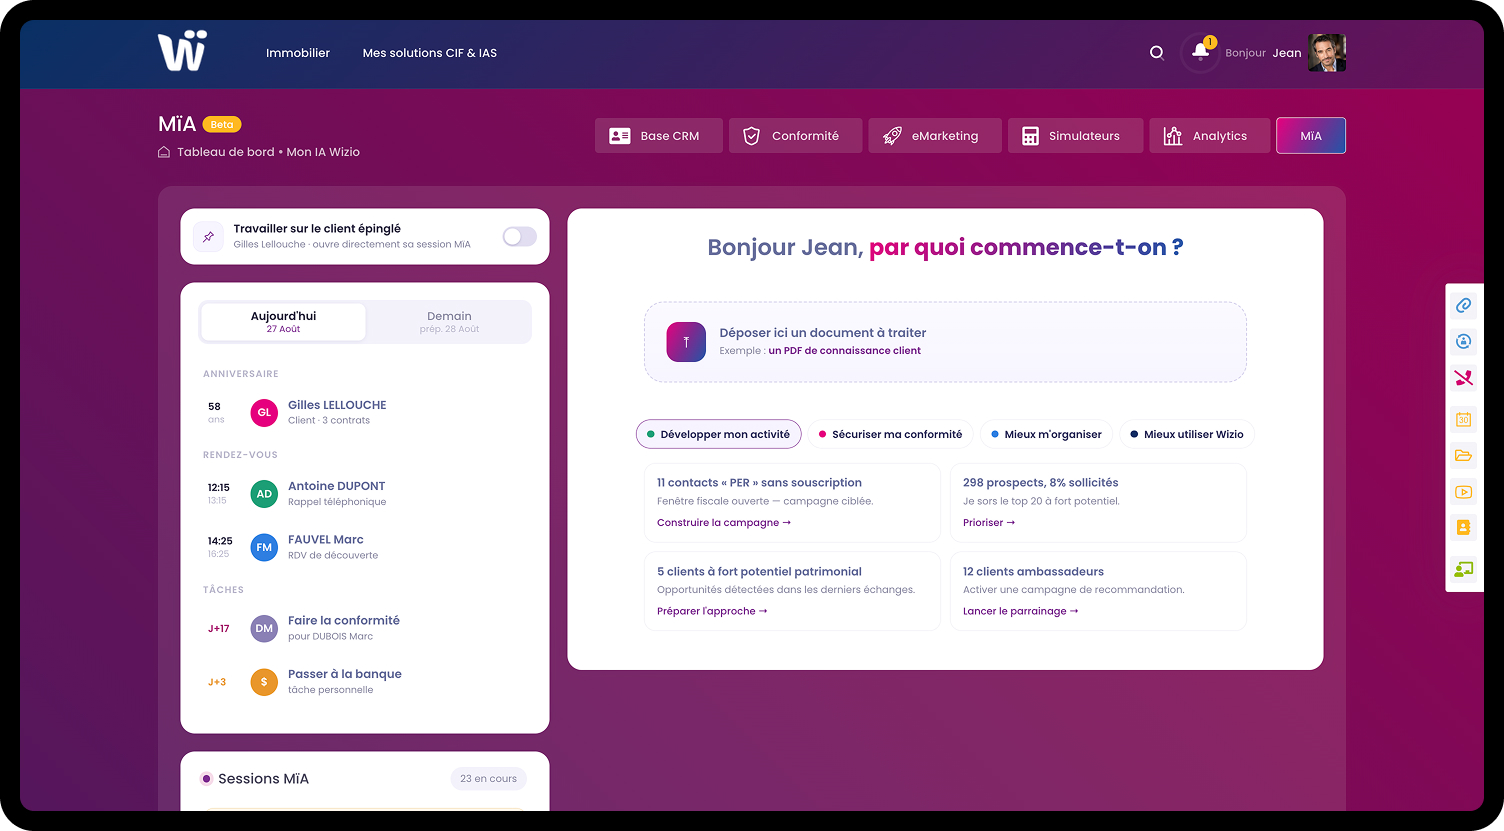
Task: Switch to the Demain tab
Action: pyautogui.click(x=449, y=322)
